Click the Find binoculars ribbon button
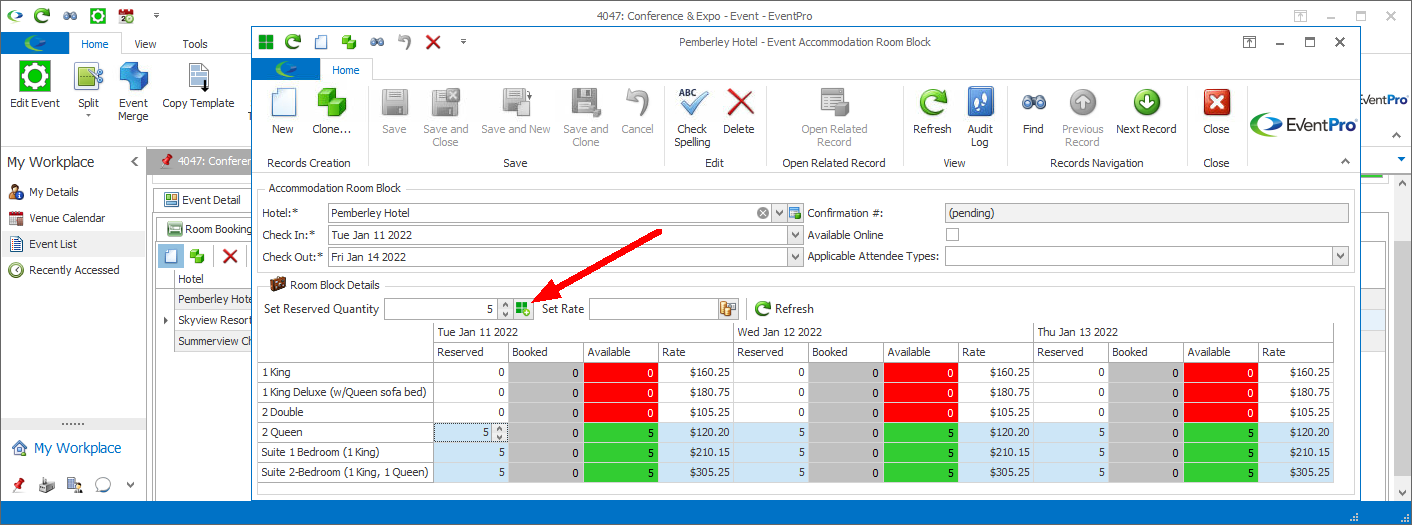 1033,110
